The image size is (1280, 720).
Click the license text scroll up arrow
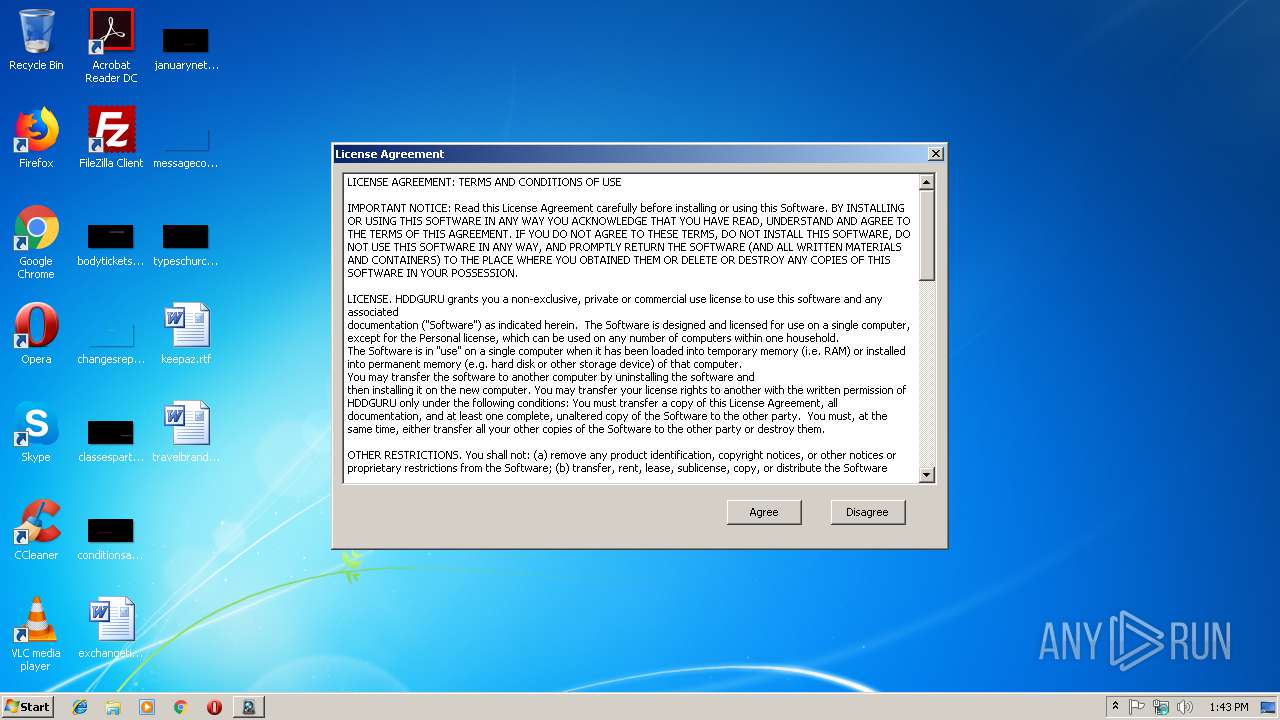pyautogui.click(x=926, y=182)
